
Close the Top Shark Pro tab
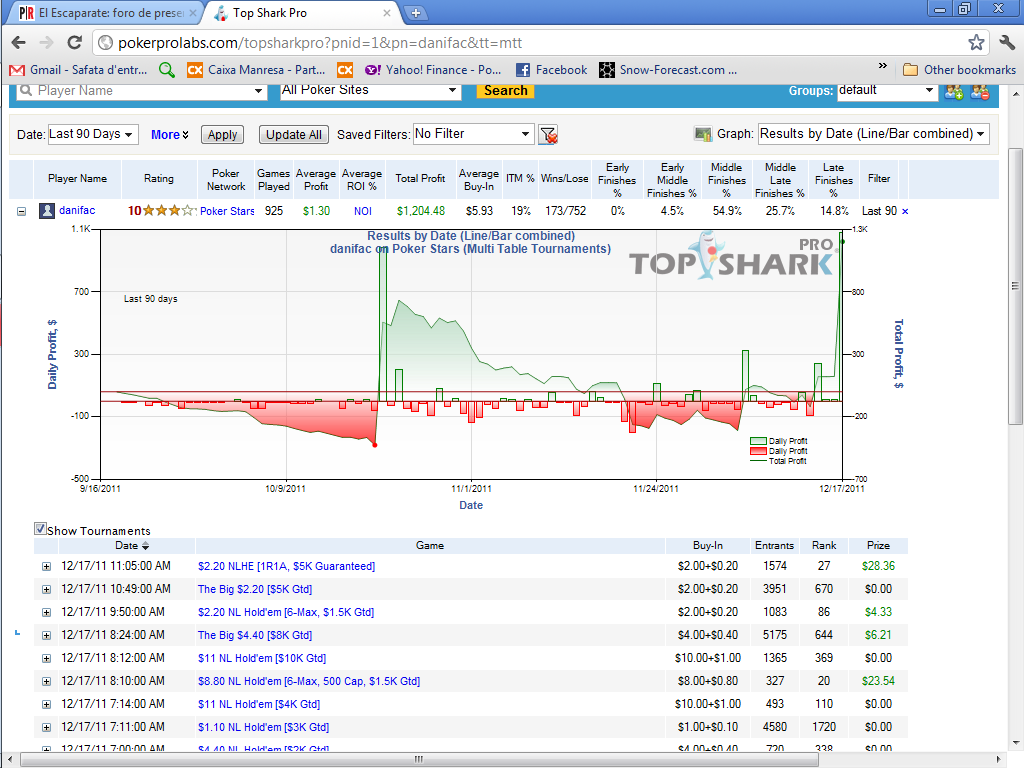coord(387,13)
